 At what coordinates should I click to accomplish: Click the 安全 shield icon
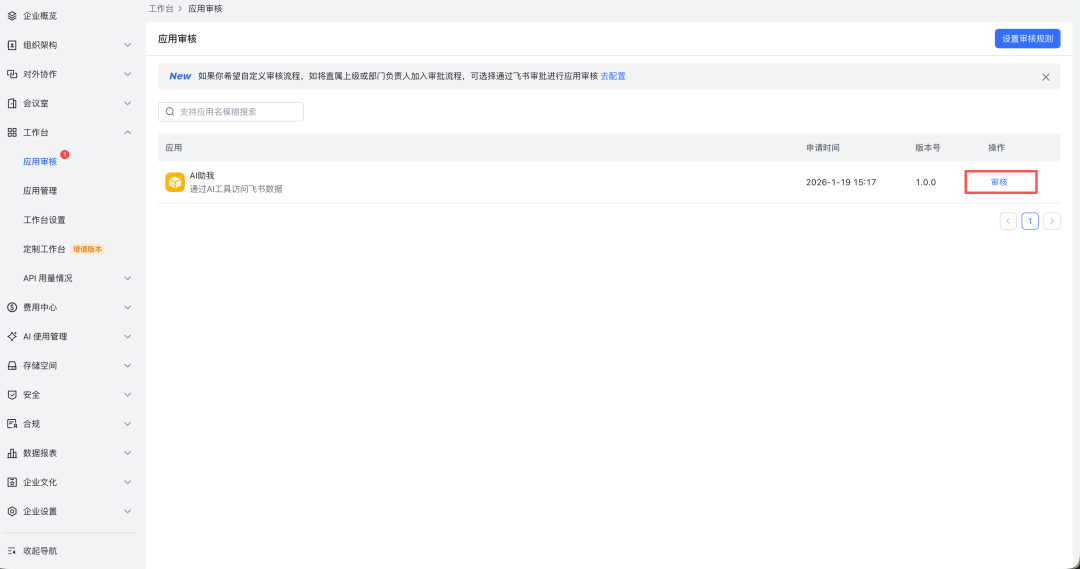click(12, 395)
